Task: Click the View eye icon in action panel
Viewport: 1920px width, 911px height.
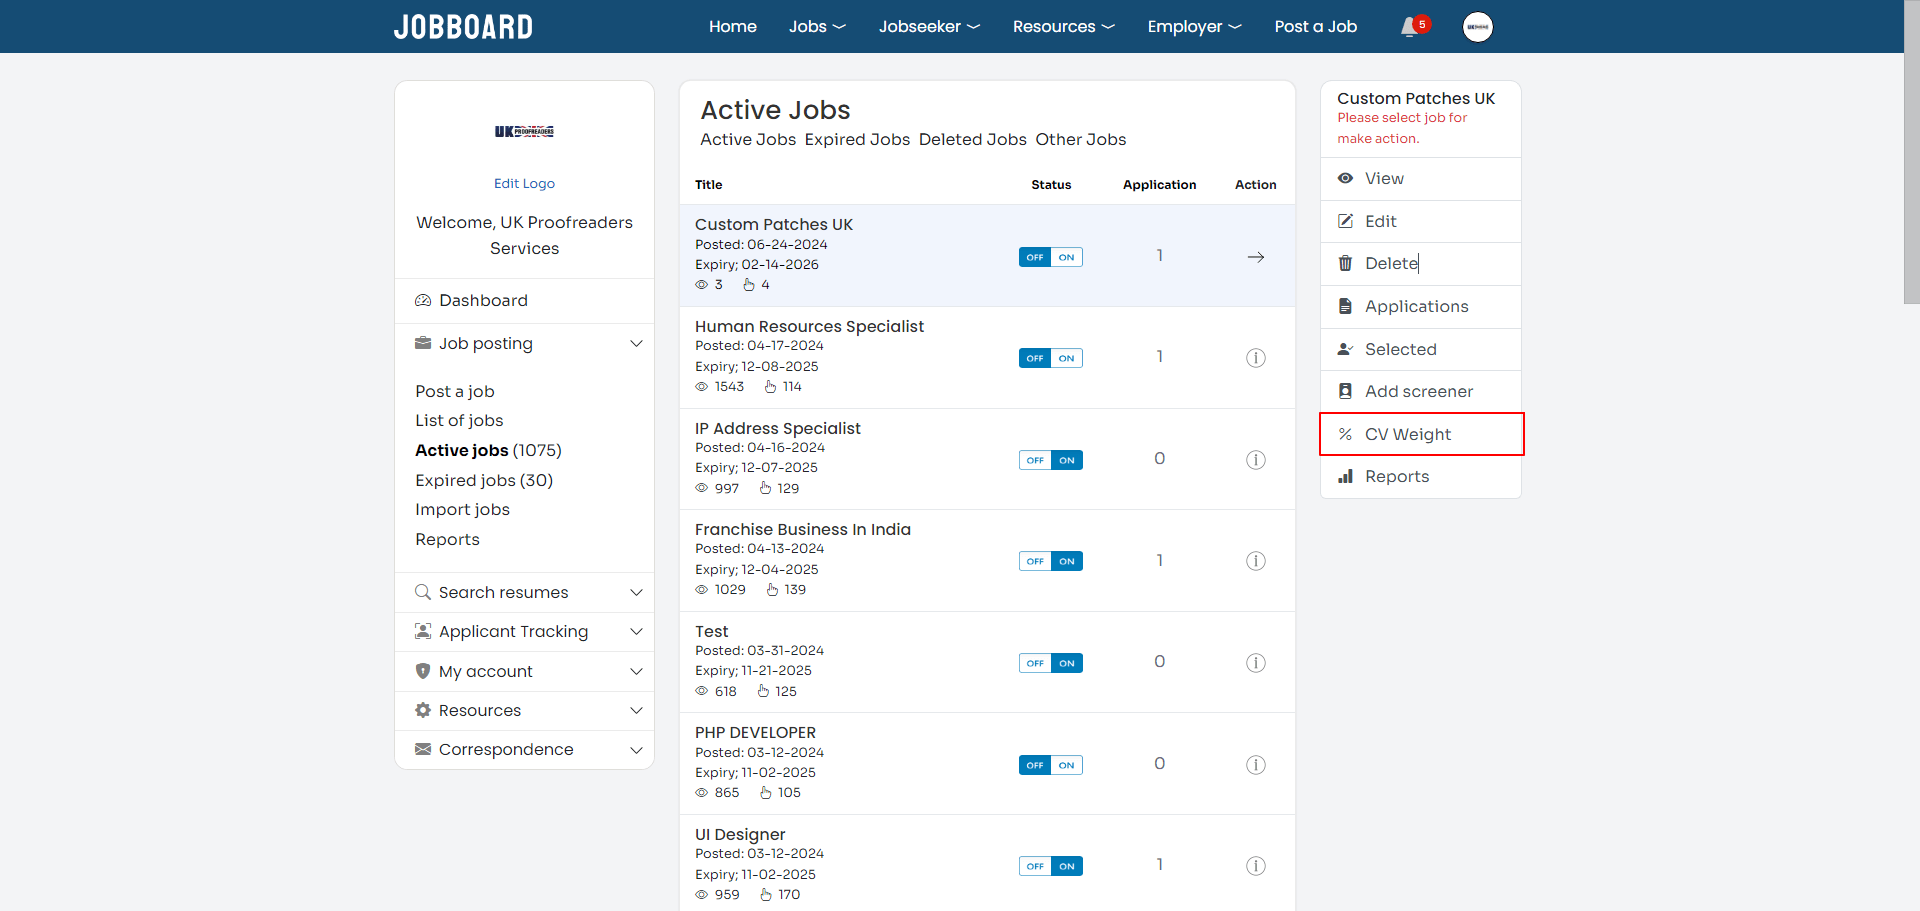Action: (1346, 178)
